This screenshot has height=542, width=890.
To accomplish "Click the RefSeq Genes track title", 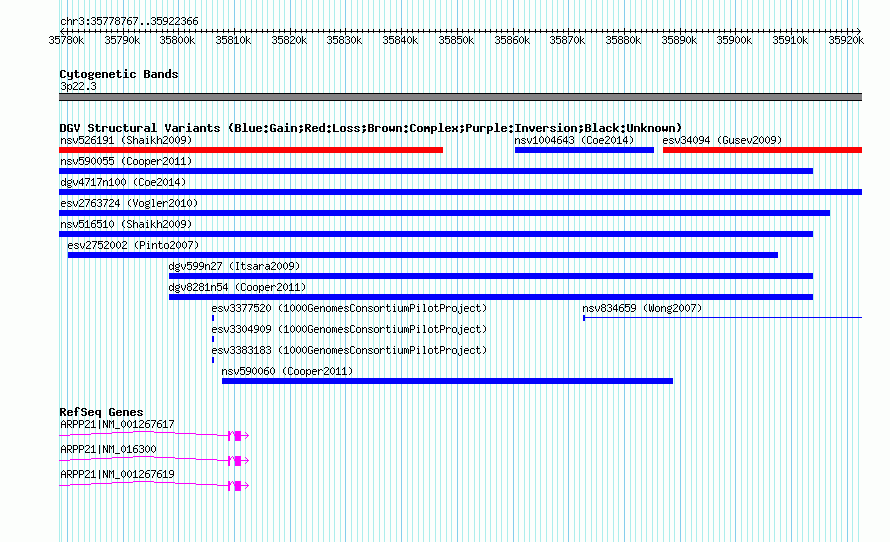I will pyautogui.click(x=102, y=413).
